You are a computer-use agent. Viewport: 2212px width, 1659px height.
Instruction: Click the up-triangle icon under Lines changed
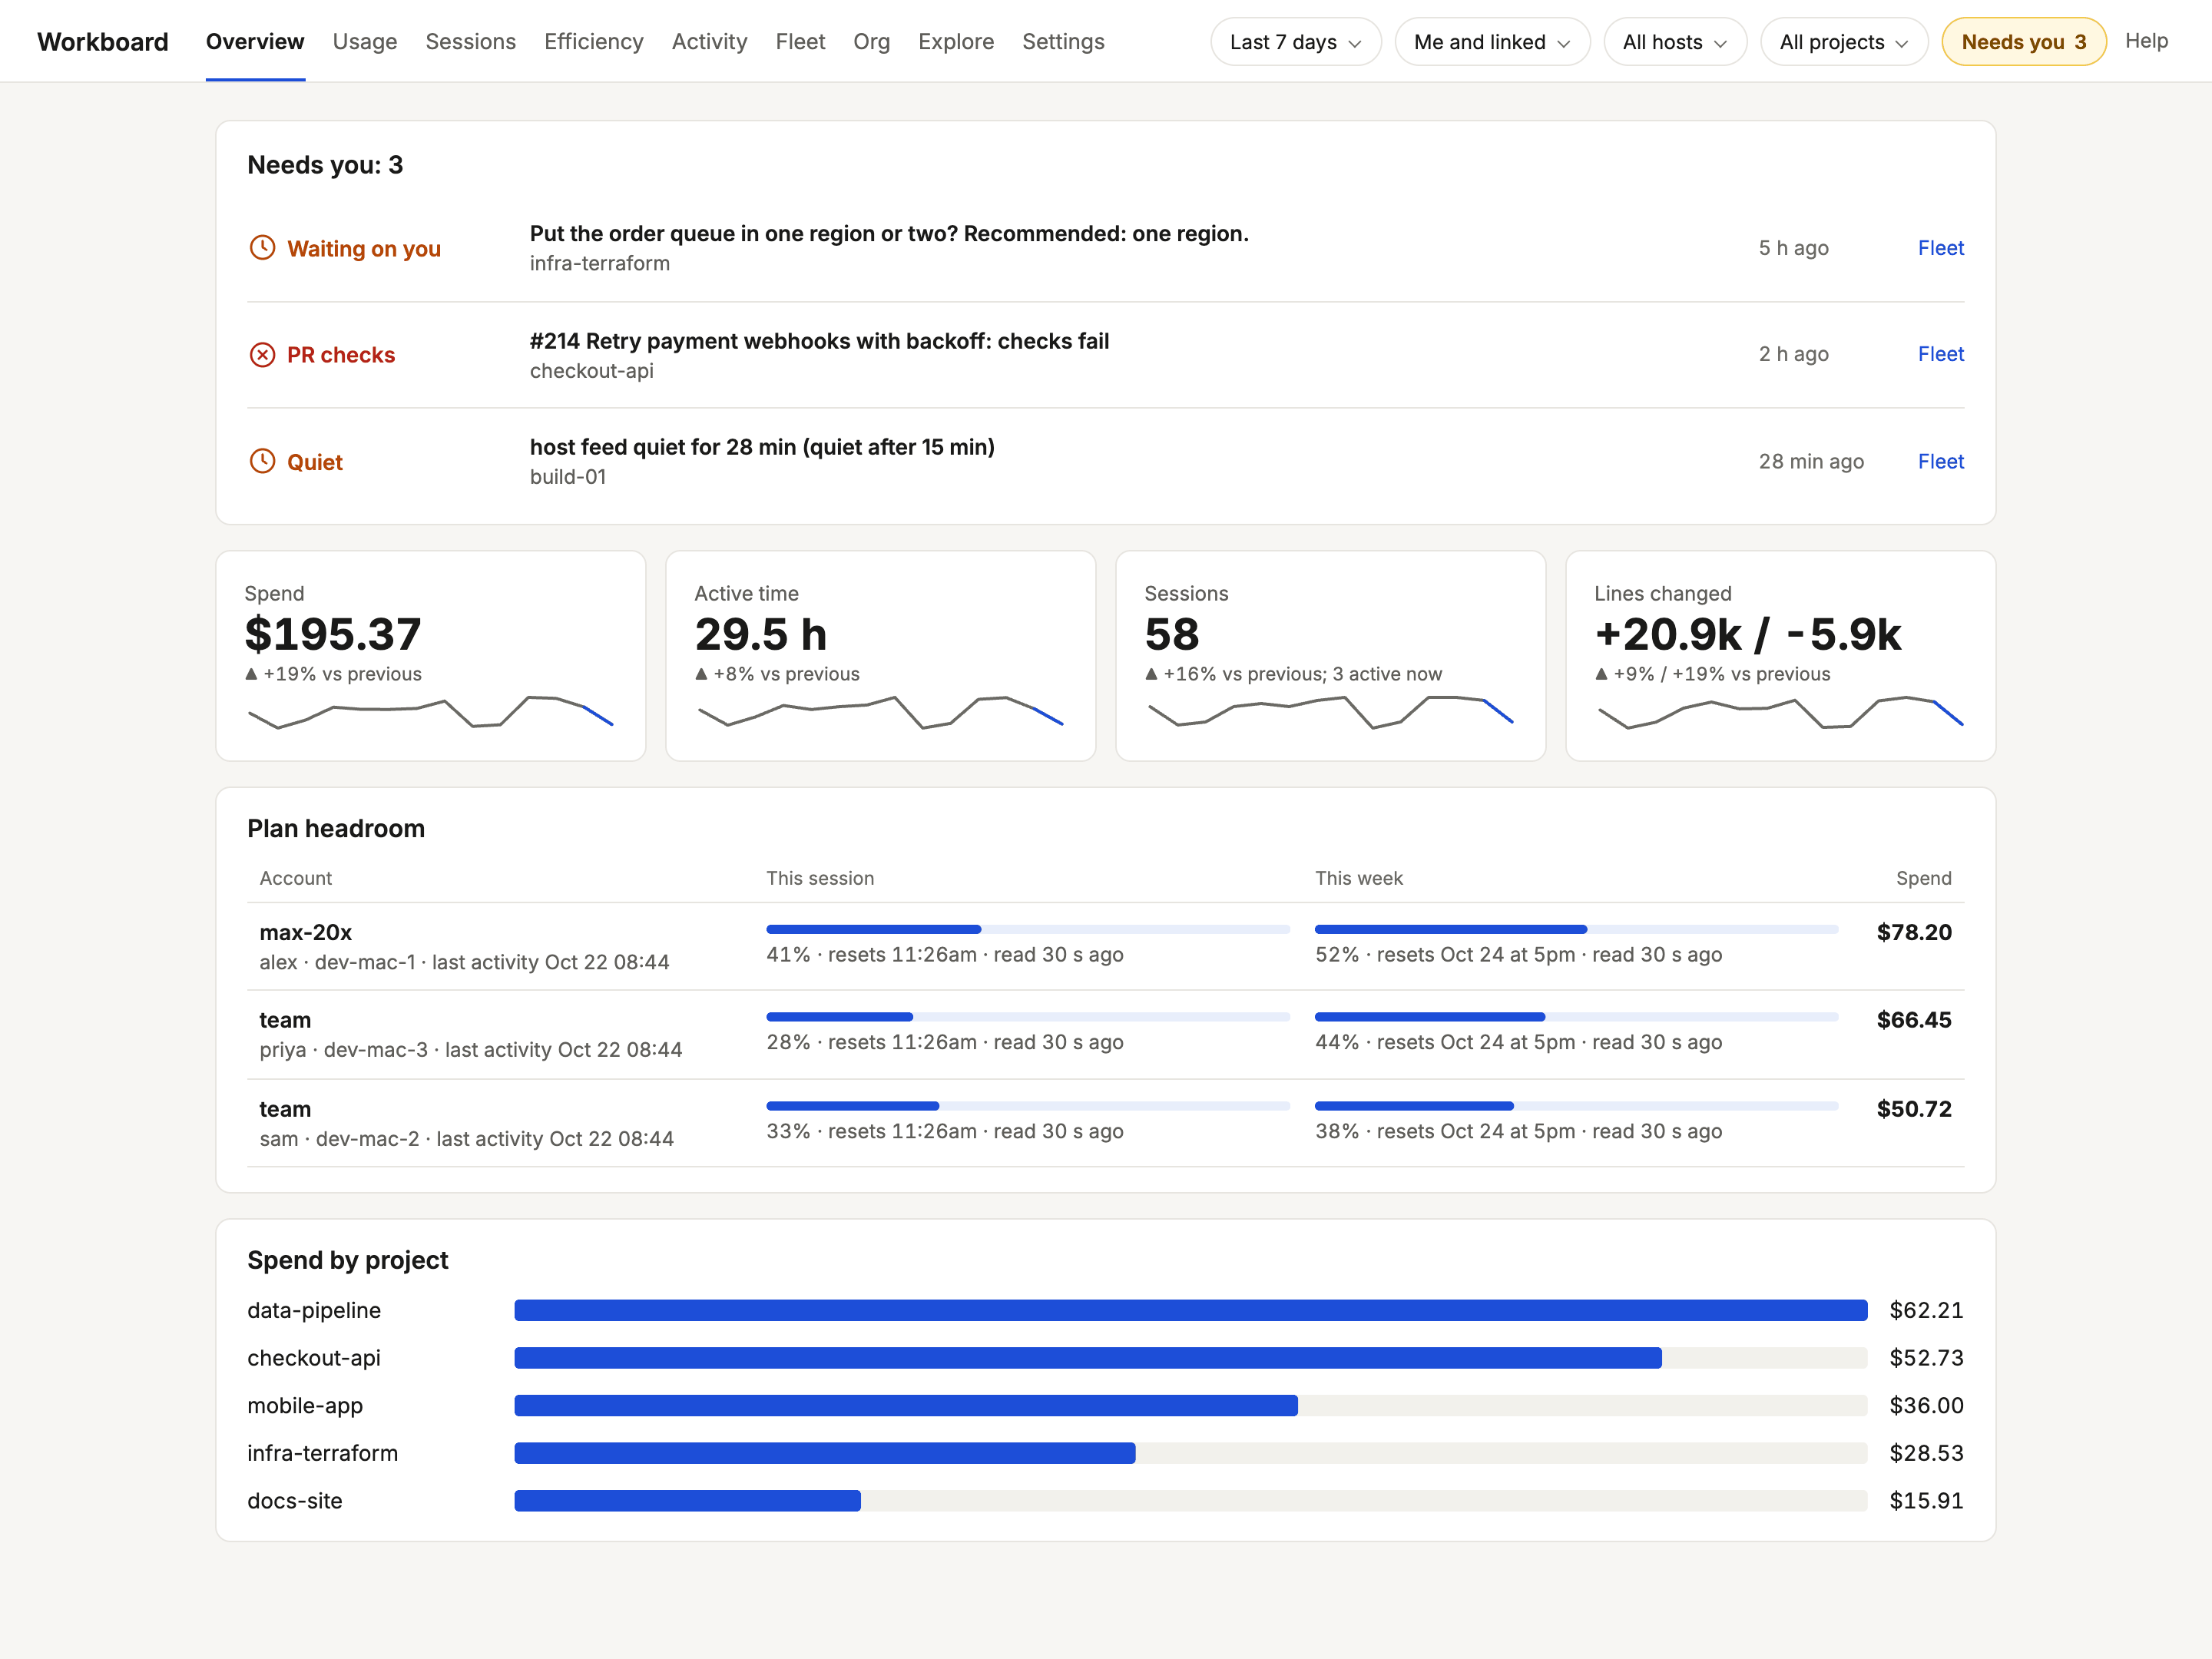click(x=1601, y=674)
